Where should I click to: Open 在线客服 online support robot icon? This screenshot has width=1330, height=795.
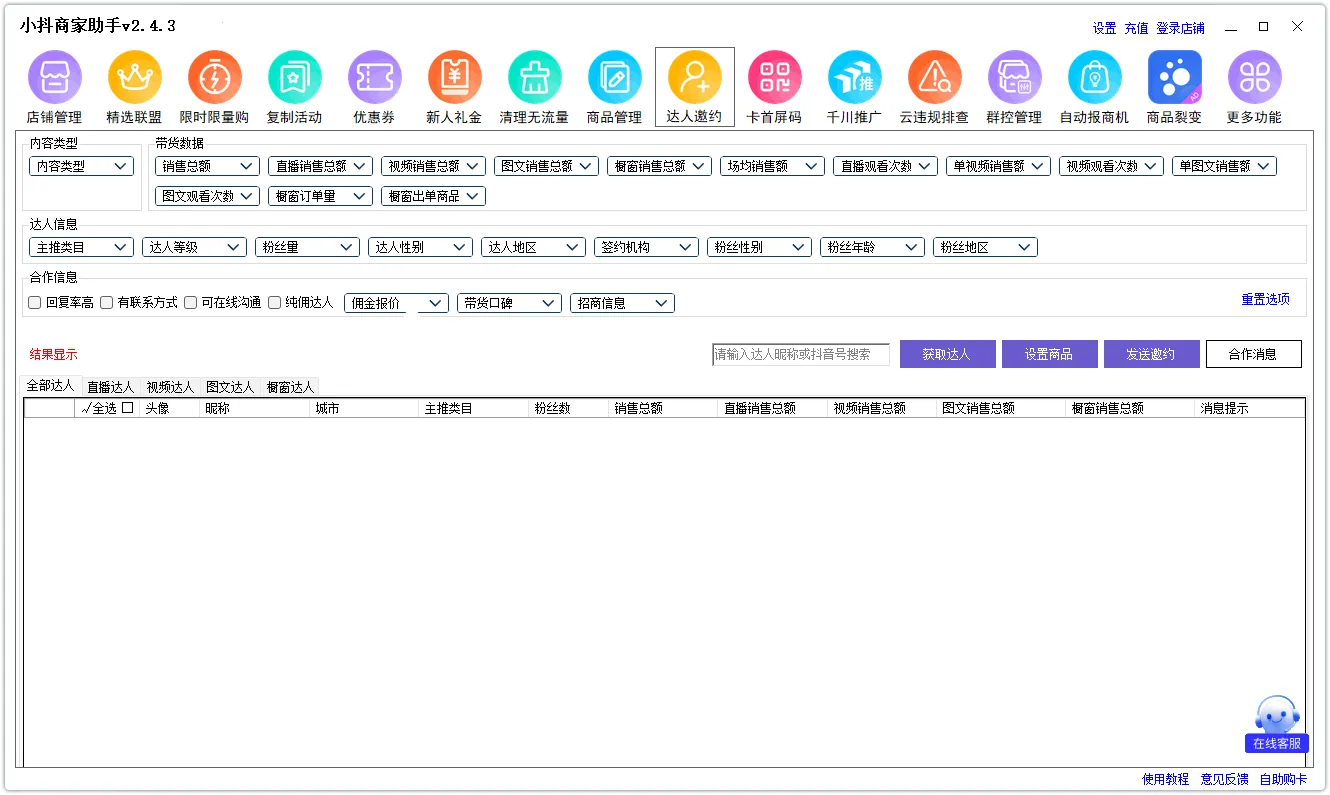[x=1276, y=722]
